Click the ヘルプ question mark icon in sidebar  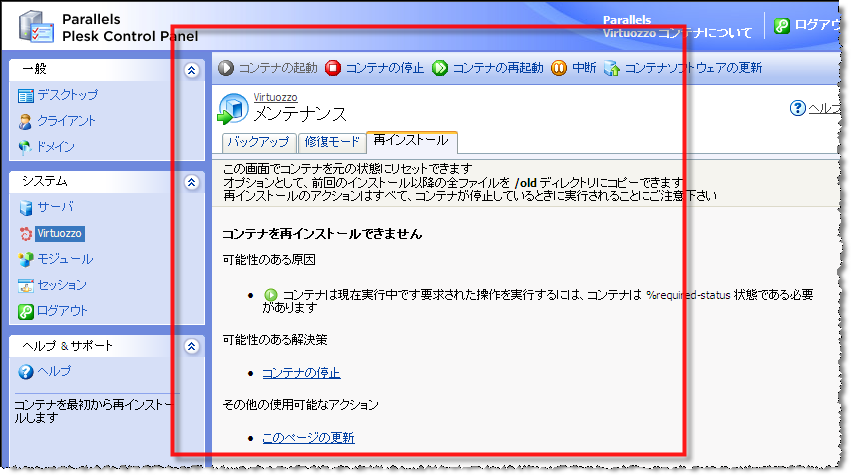[26, 372]
